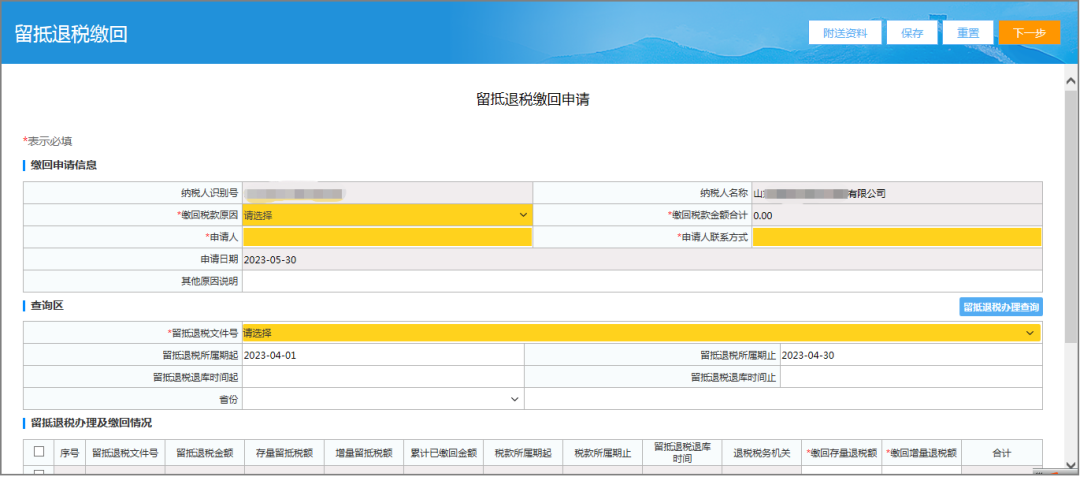The width and height of the screenshot is (1080, 477).
Task: Click the 存量留抵税额 column header
Action: pyautogui.click(x=284, y=453)
